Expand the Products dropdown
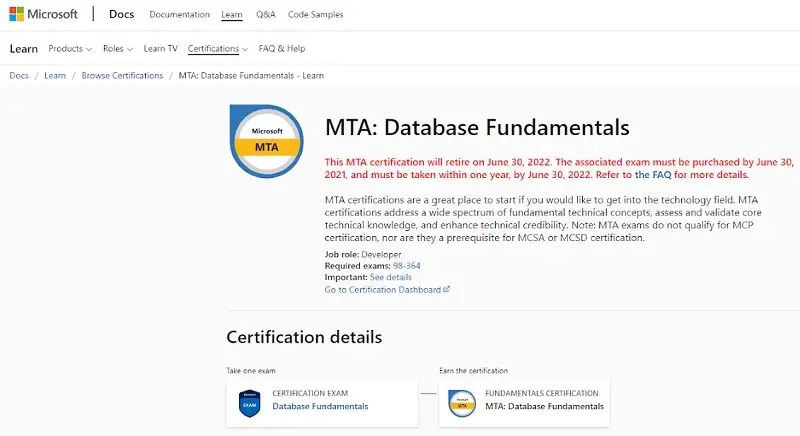Screen dimensions: 800x436 pos(70,48)
